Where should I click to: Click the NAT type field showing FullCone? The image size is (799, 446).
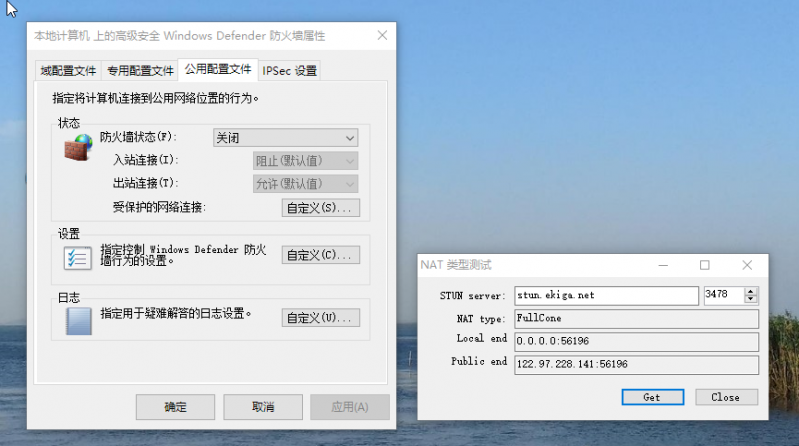pyautogui.click(x=636, y=319)
